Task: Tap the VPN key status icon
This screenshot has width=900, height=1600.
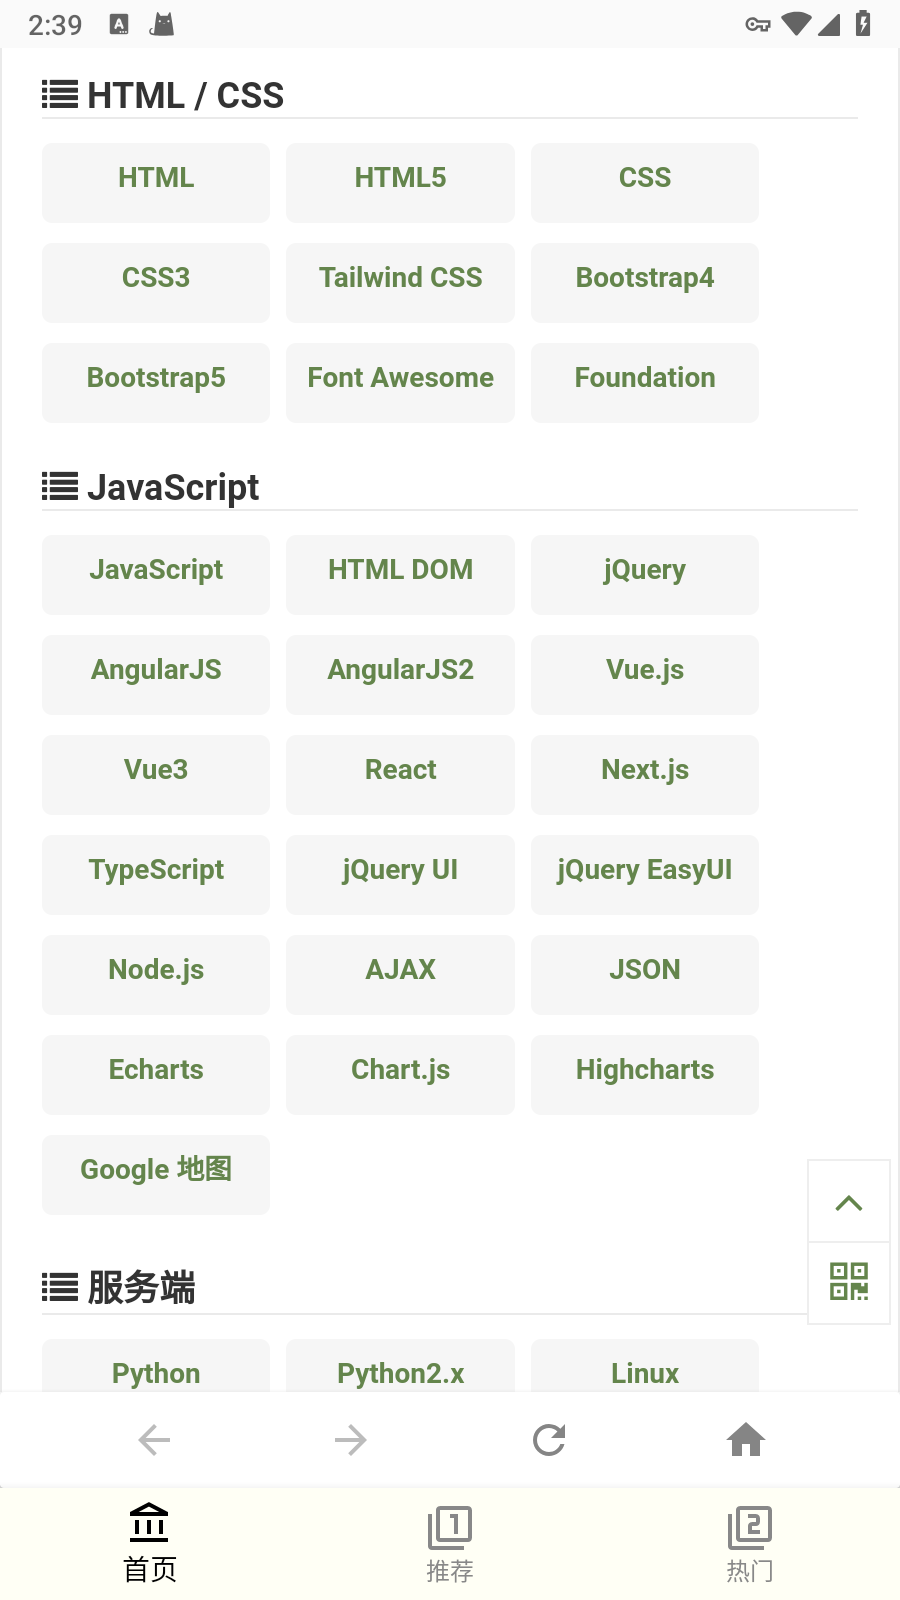Action: [x=758, y=25]
